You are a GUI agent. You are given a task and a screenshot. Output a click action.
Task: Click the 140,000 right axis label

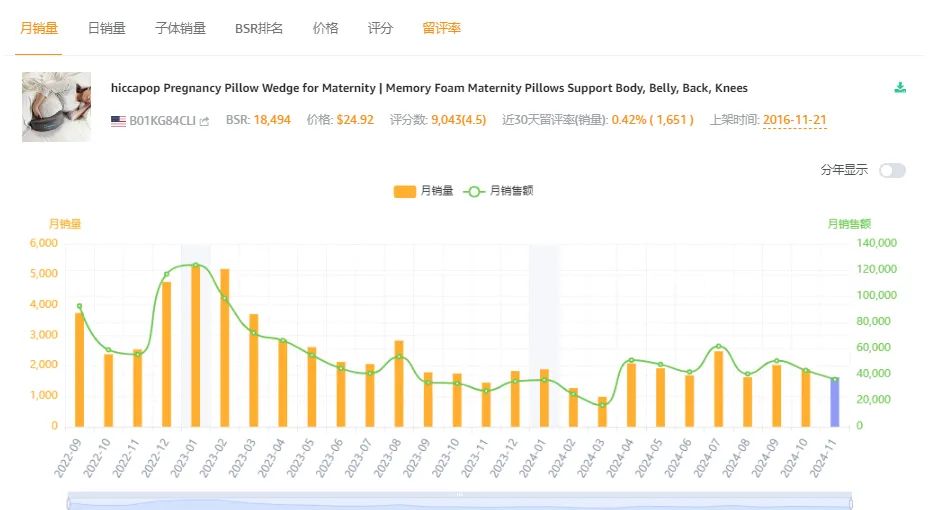pyautogui.click(x=876, y=243)
